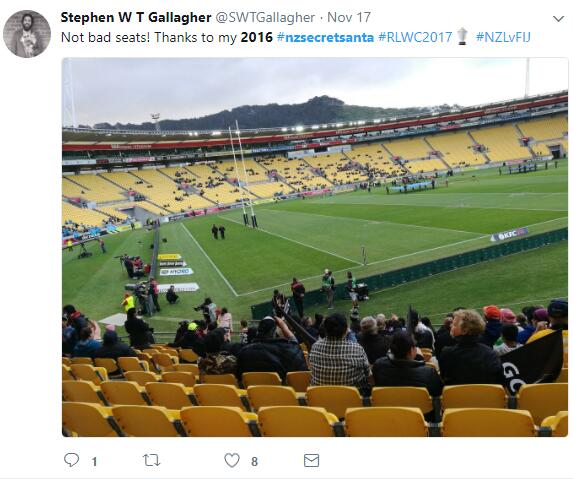Expand the tweet options chevron menu
573x480 pixels.
558,19
